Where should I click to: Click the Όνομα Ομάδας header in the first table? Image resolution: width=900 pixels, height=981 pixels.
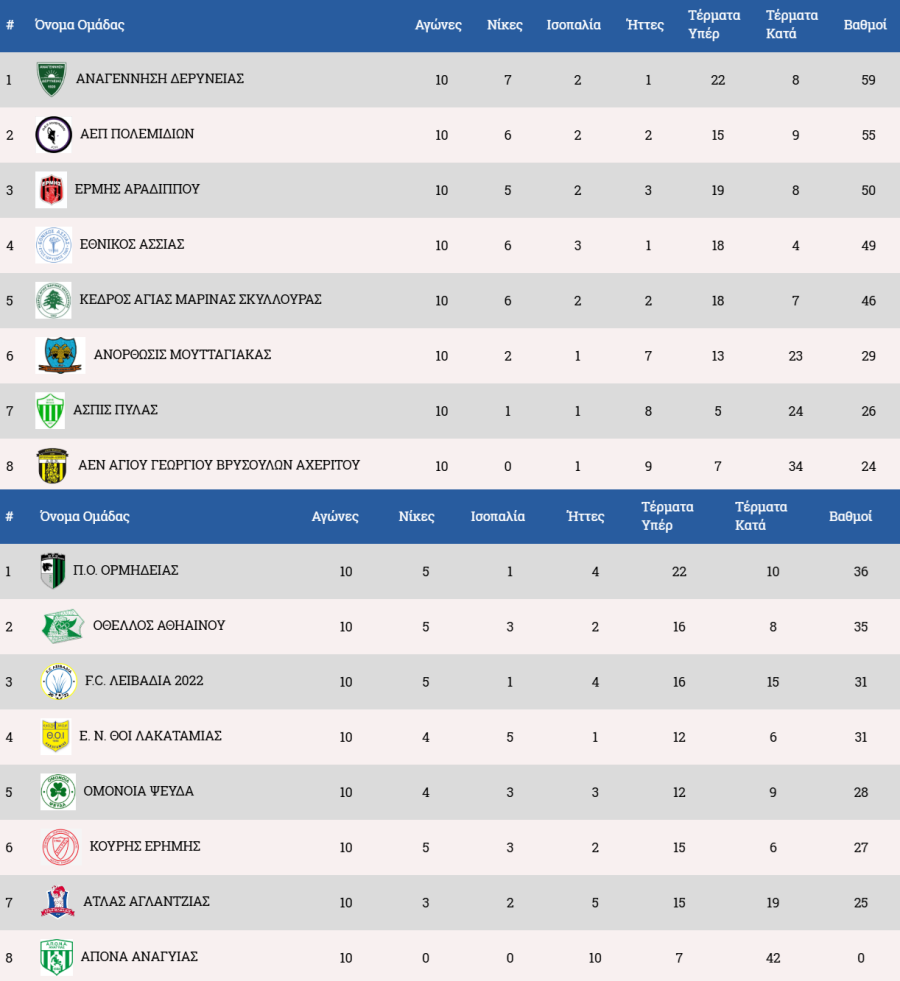[x=79, y=25]
